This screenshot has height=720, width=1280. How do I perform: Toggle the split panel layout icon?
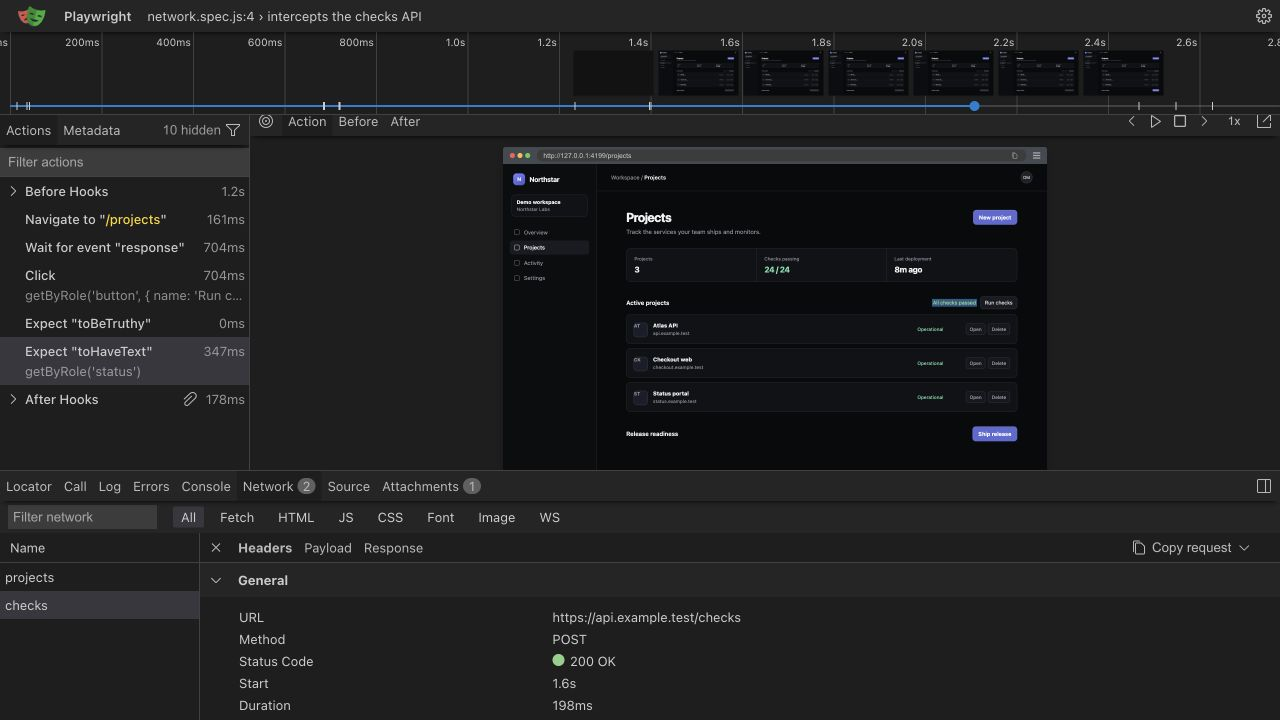tap(1263, 486)
